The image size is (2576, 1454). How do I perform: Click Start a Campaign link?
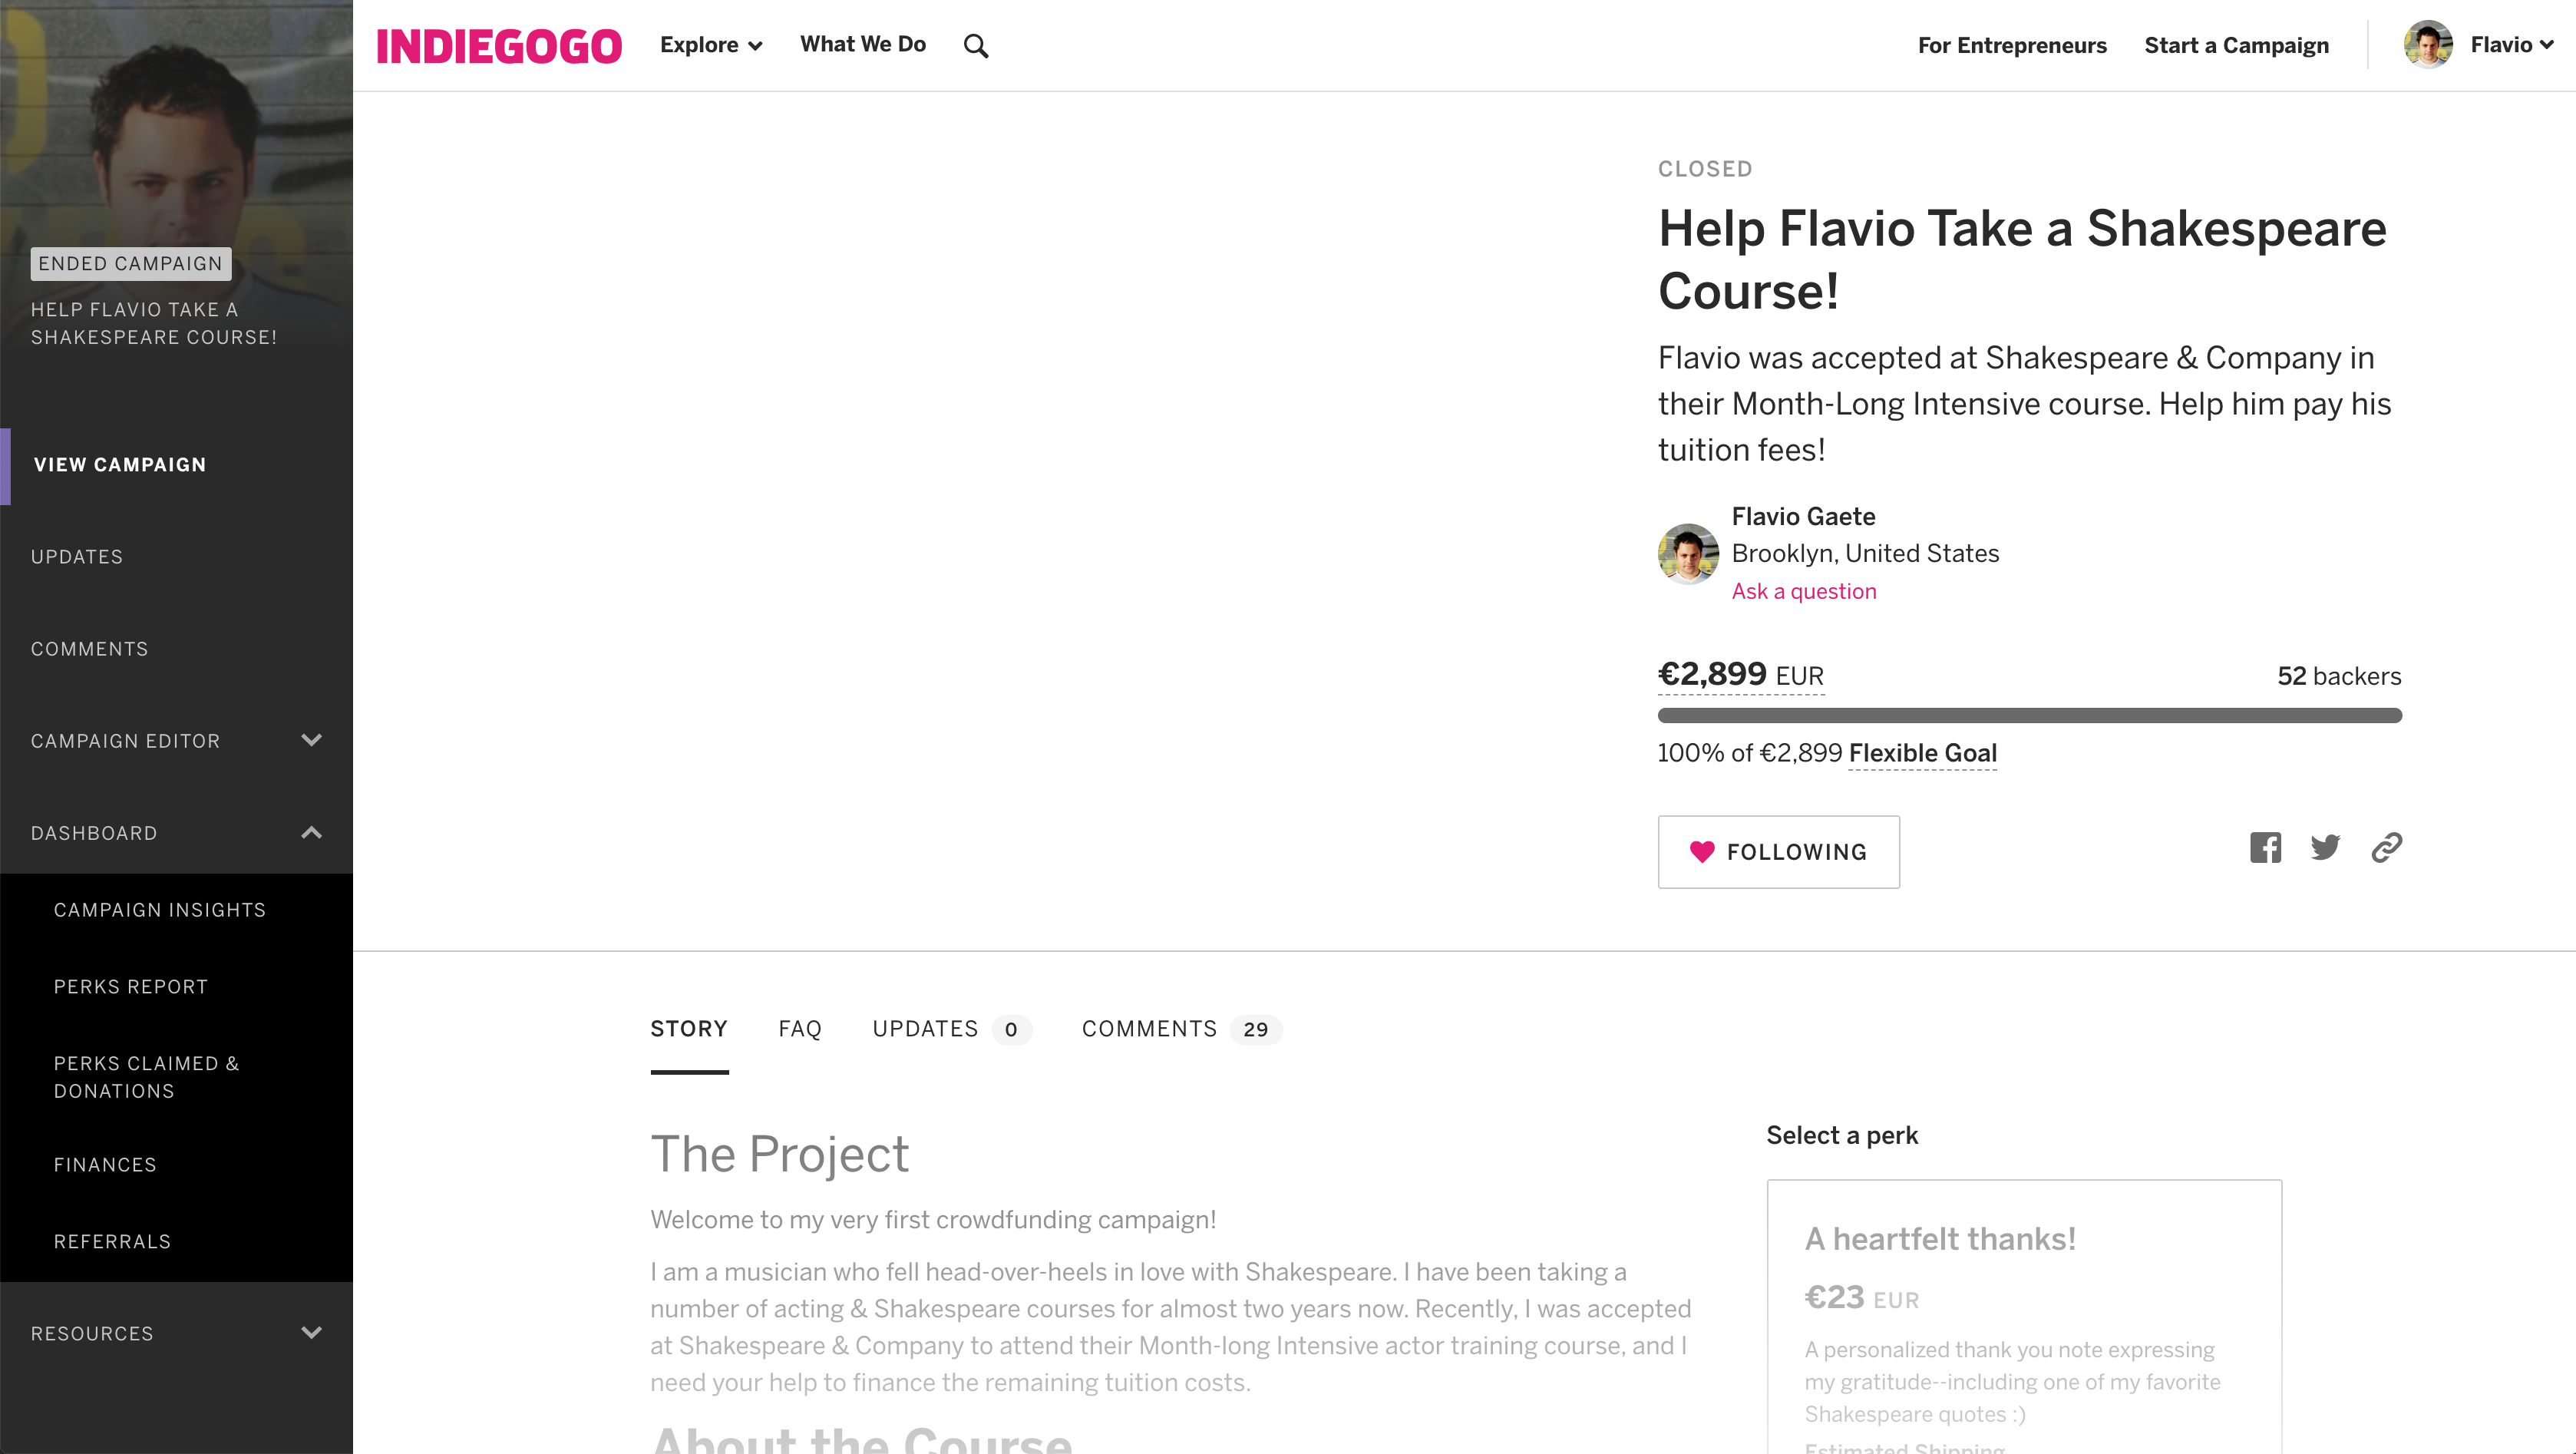[2236, 45]
